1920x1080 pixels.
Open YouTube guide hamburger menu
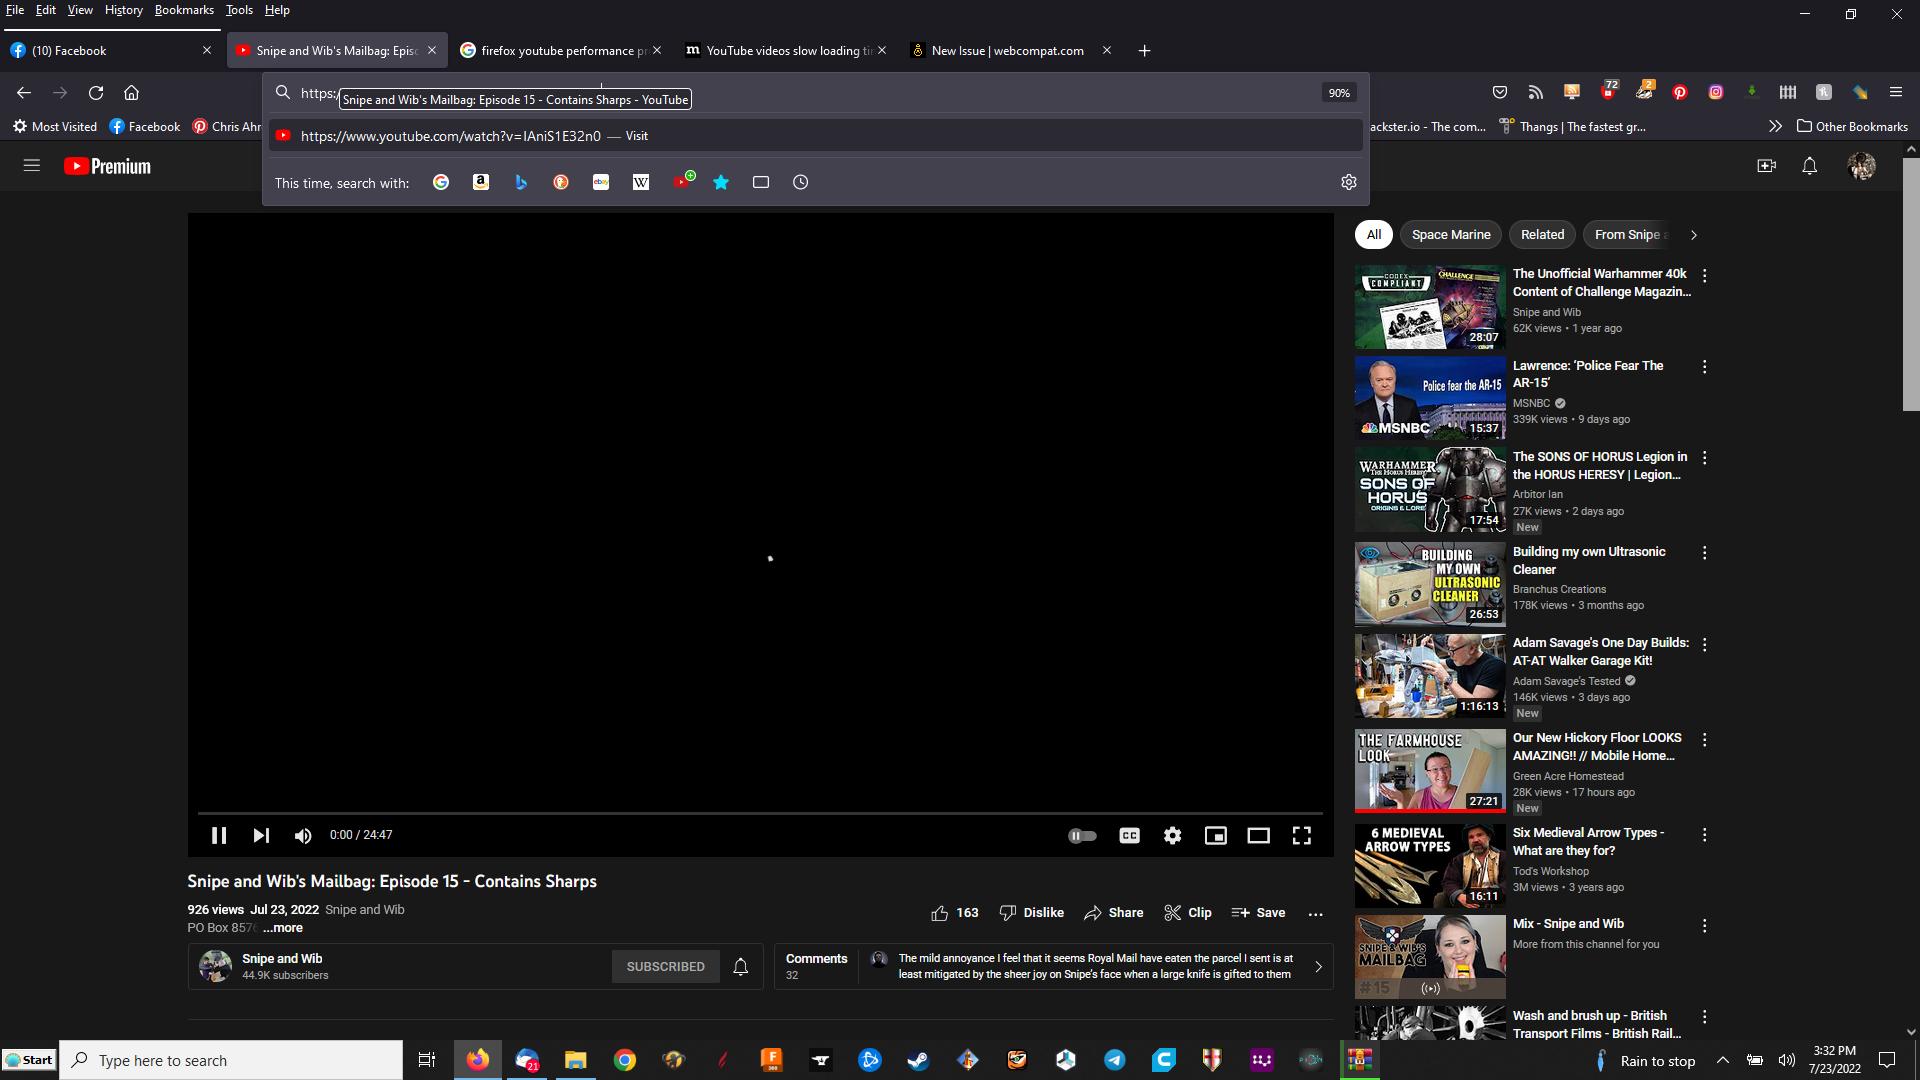pos(31,166)
